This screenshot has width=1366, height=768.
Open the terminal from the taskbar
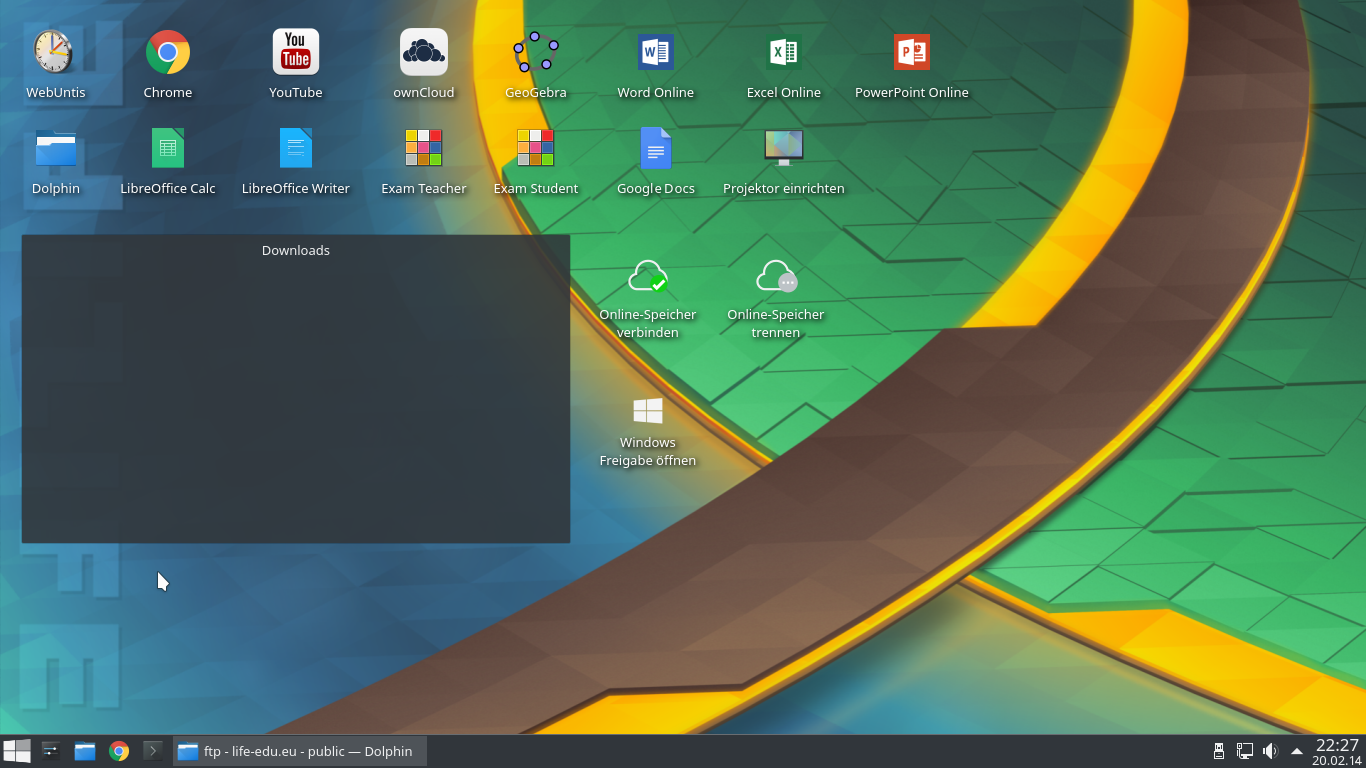coord(153,751)
